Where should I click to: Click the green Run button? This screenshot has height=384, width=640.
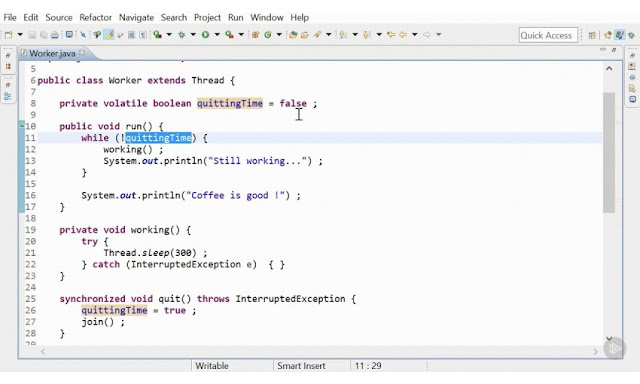pos(205,35)
